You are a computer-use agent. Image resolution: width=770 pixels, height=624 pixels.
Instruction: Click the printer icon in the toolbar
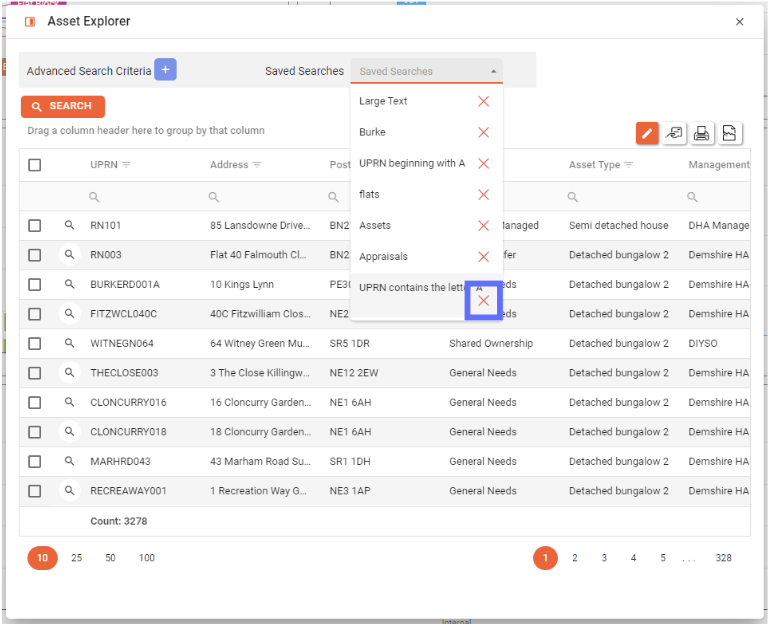point(702,133)
